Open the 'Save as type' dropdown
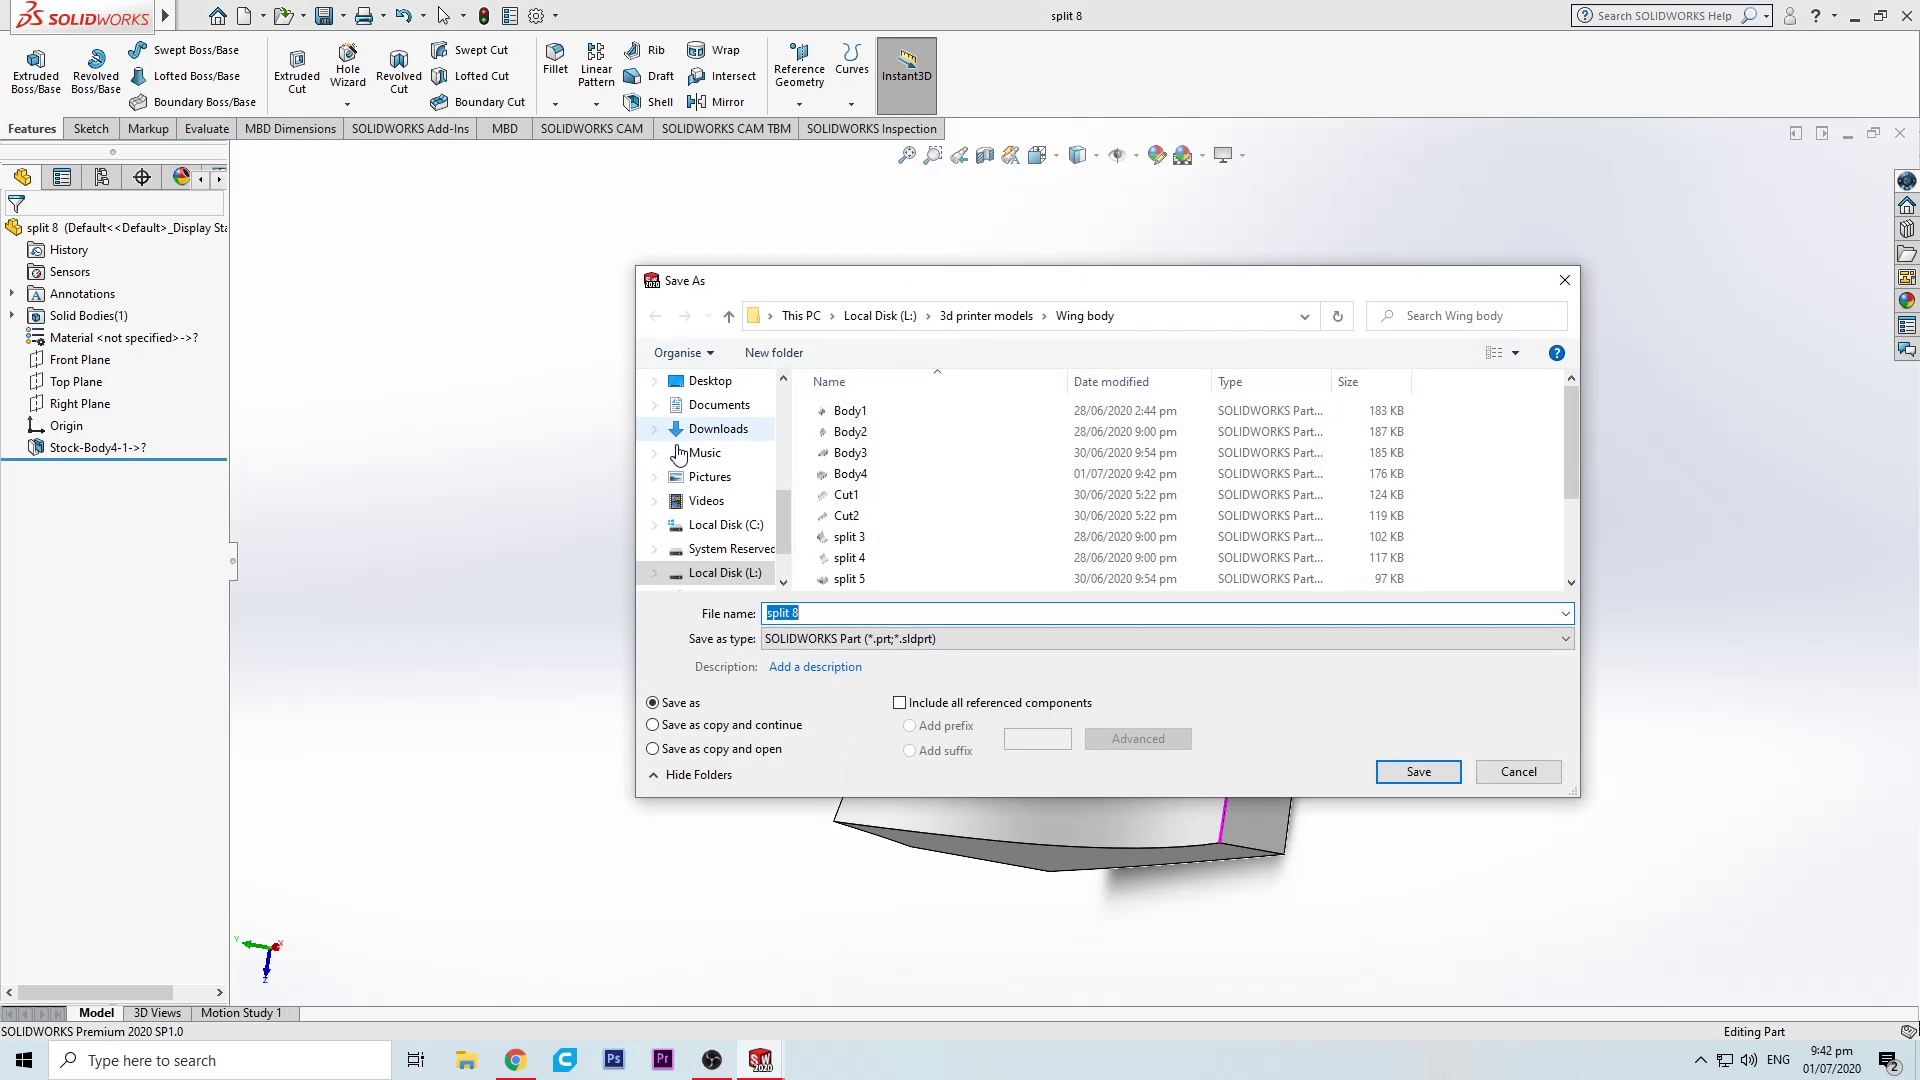 tap(1168, 639)
